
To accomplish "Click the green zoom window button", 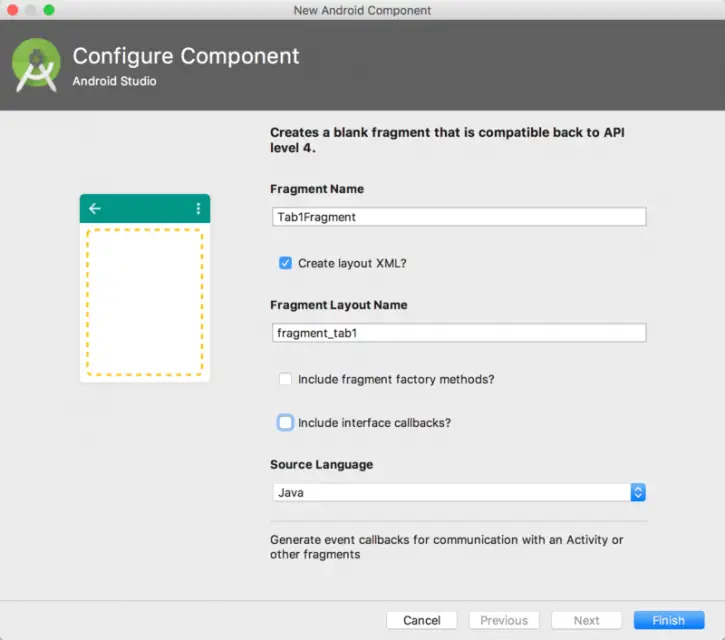I will pyautogui.click(x=48, y=10).
